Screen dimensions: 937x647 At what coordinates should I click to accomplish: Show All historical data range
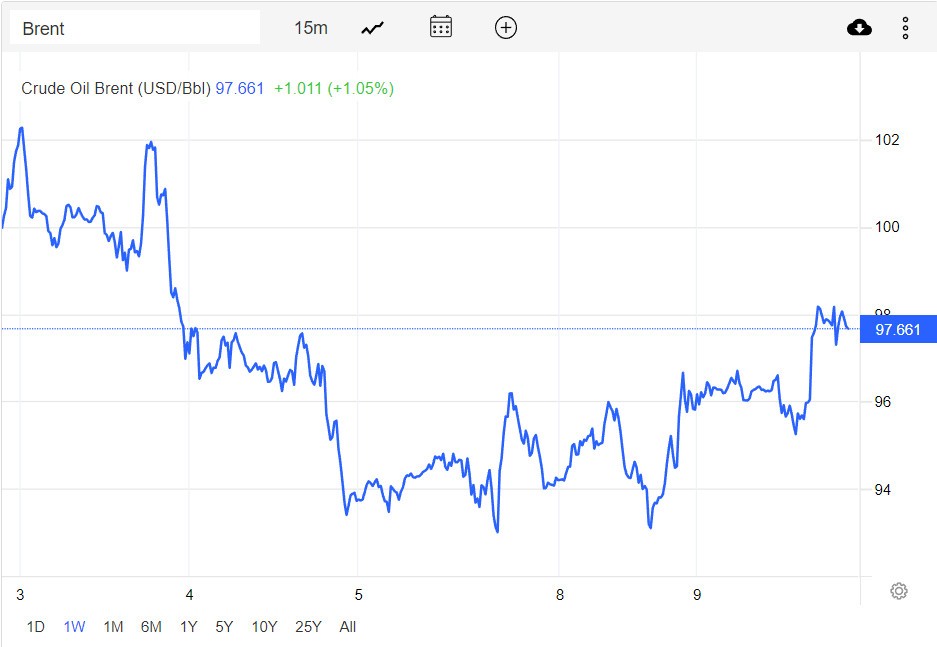(x=347, y=627)
